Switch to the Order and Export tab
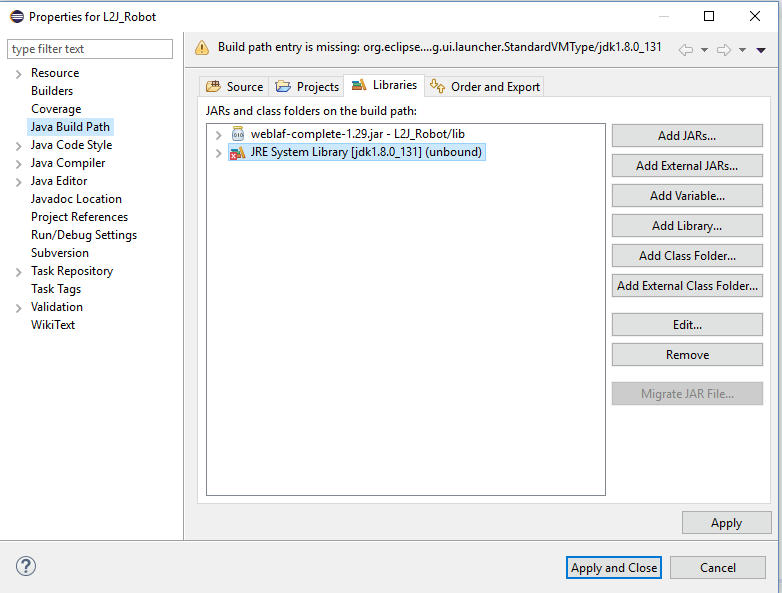The width and height of the screenshot is (782, 593). 485,87
